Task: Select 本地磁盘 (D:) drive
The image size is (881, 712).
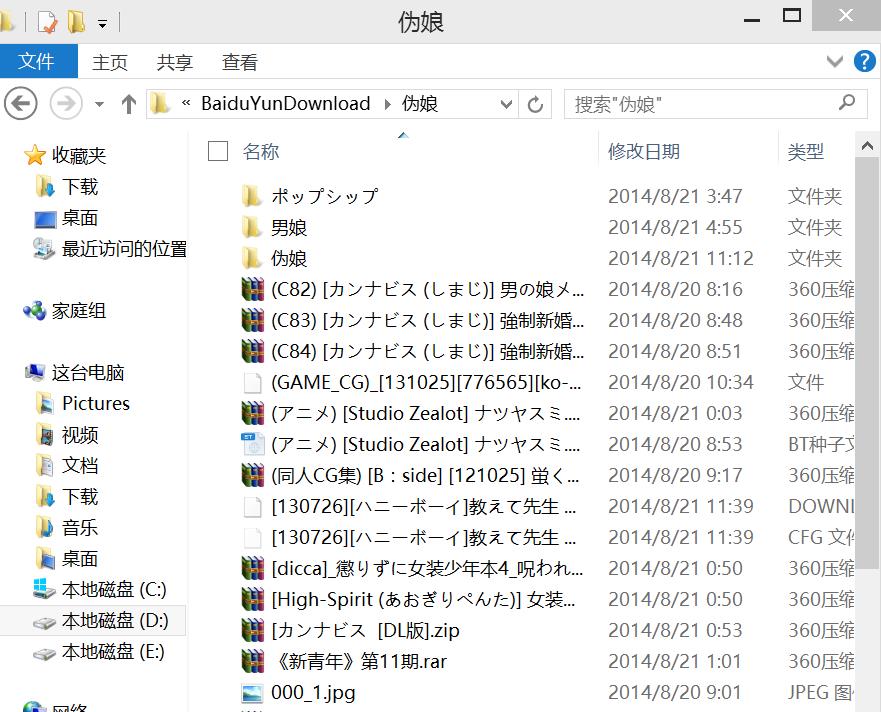Action: point(115,620)
